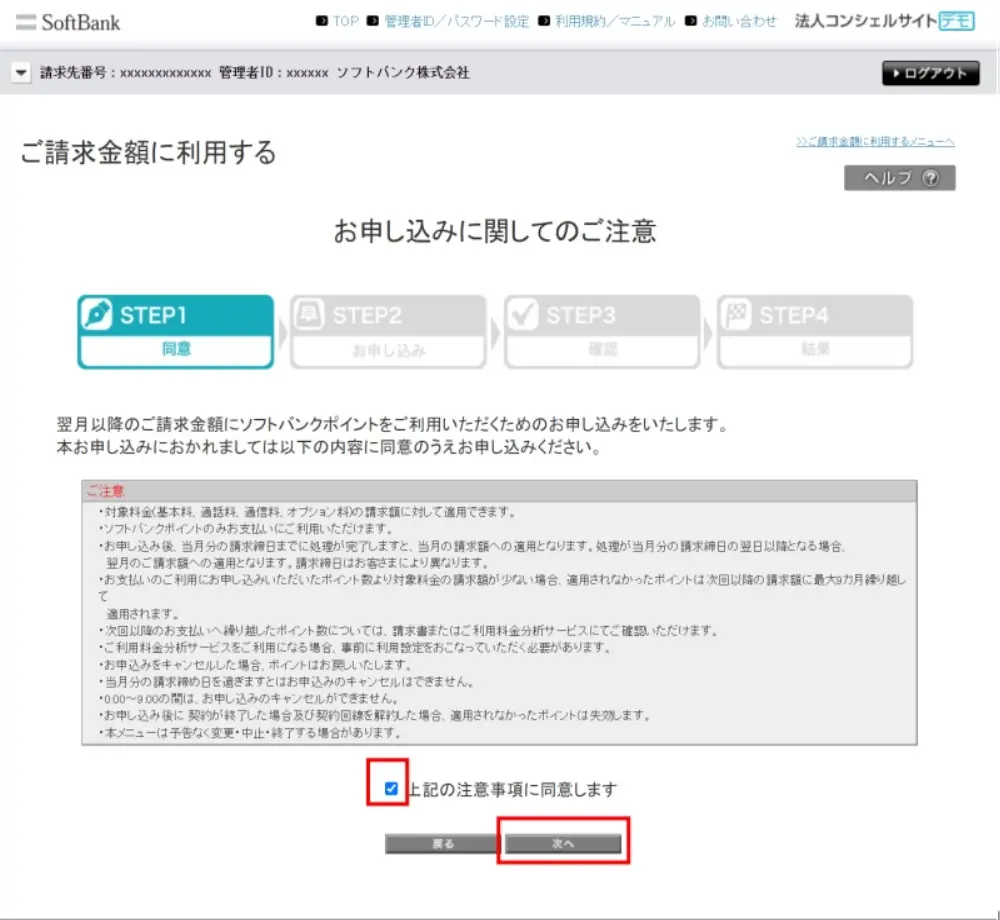1000x920 pixels.
Task: Click the ログアウト button
Action: pos(930,73)
